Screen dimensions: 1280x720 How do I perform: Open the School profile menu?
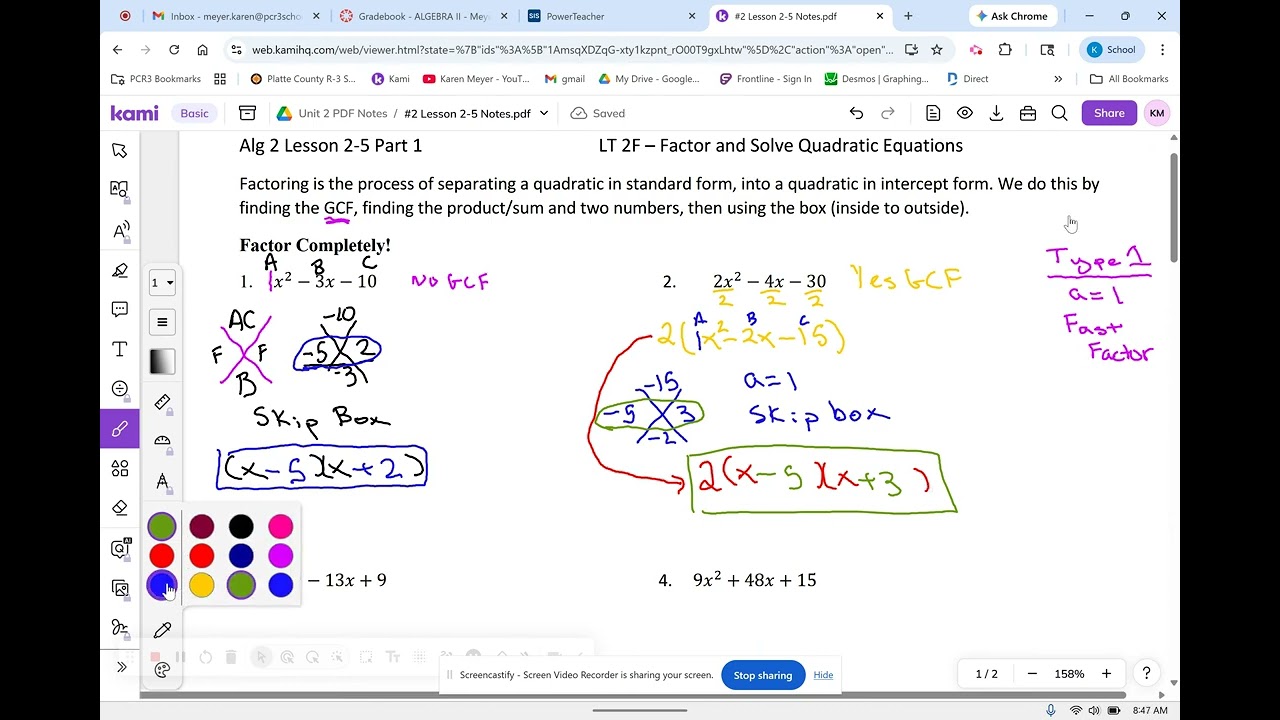(x=1112, y=49)
